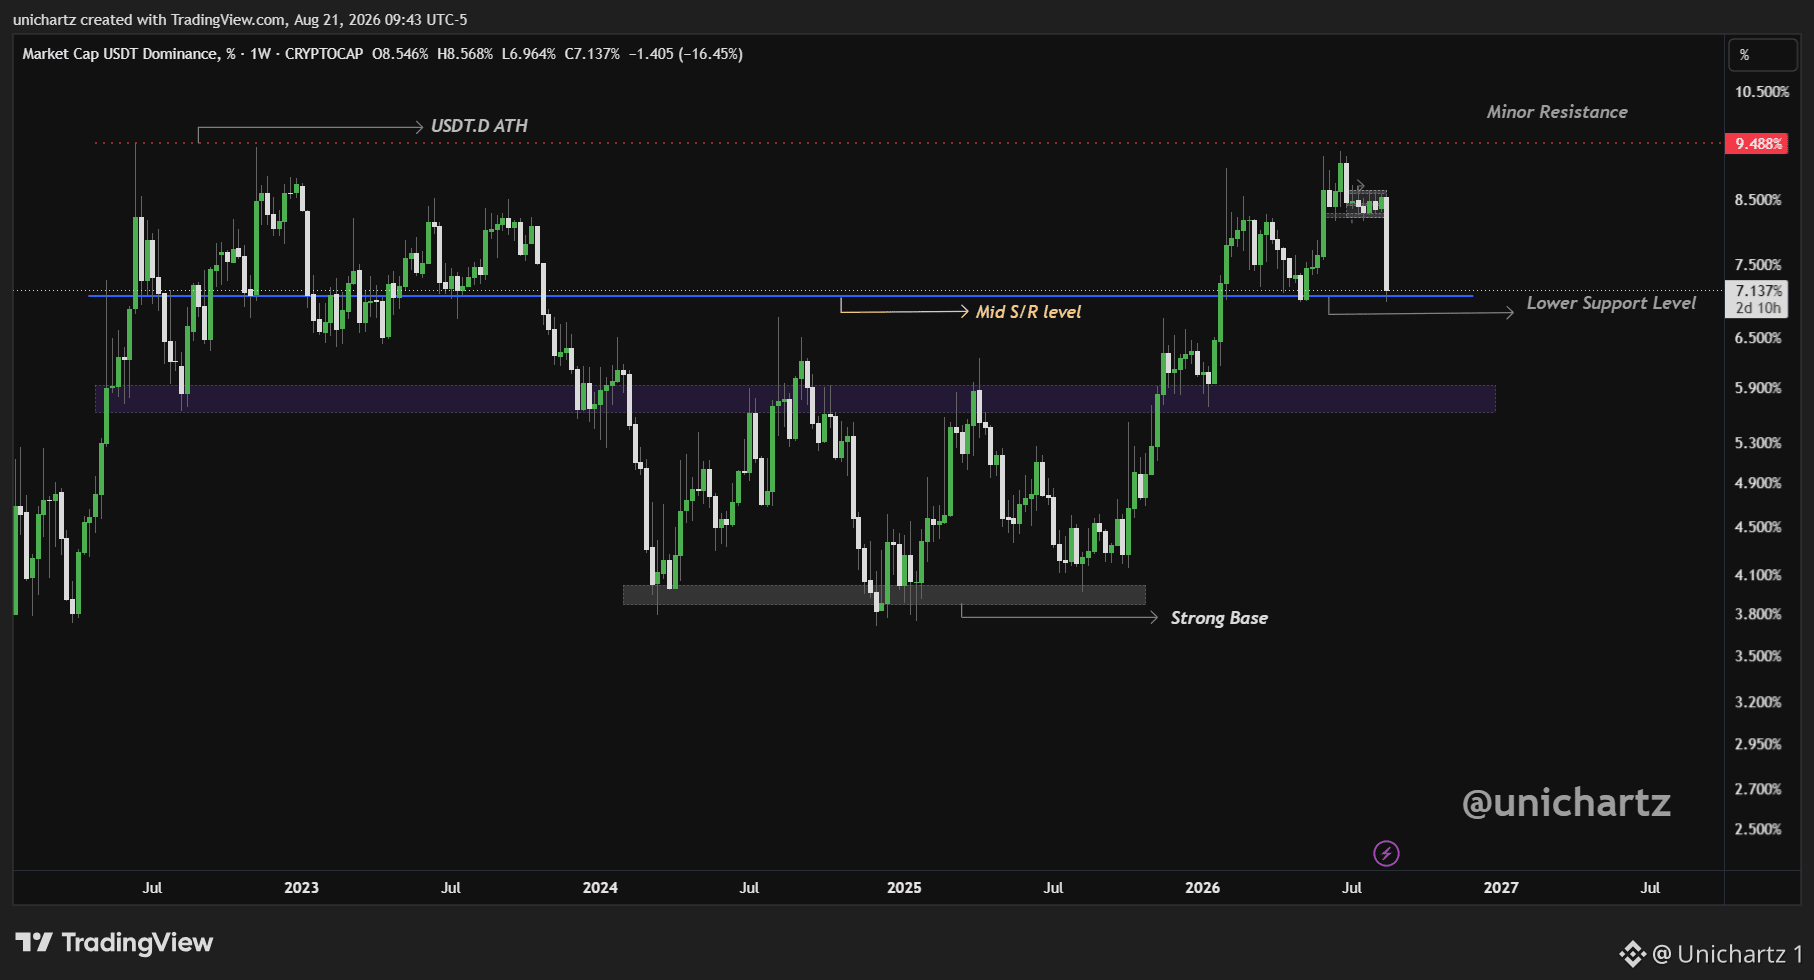This screenshot has height=980, width=1814.
Task: Click the 2.950% price axis label
Action: [x=1758, y=744]
